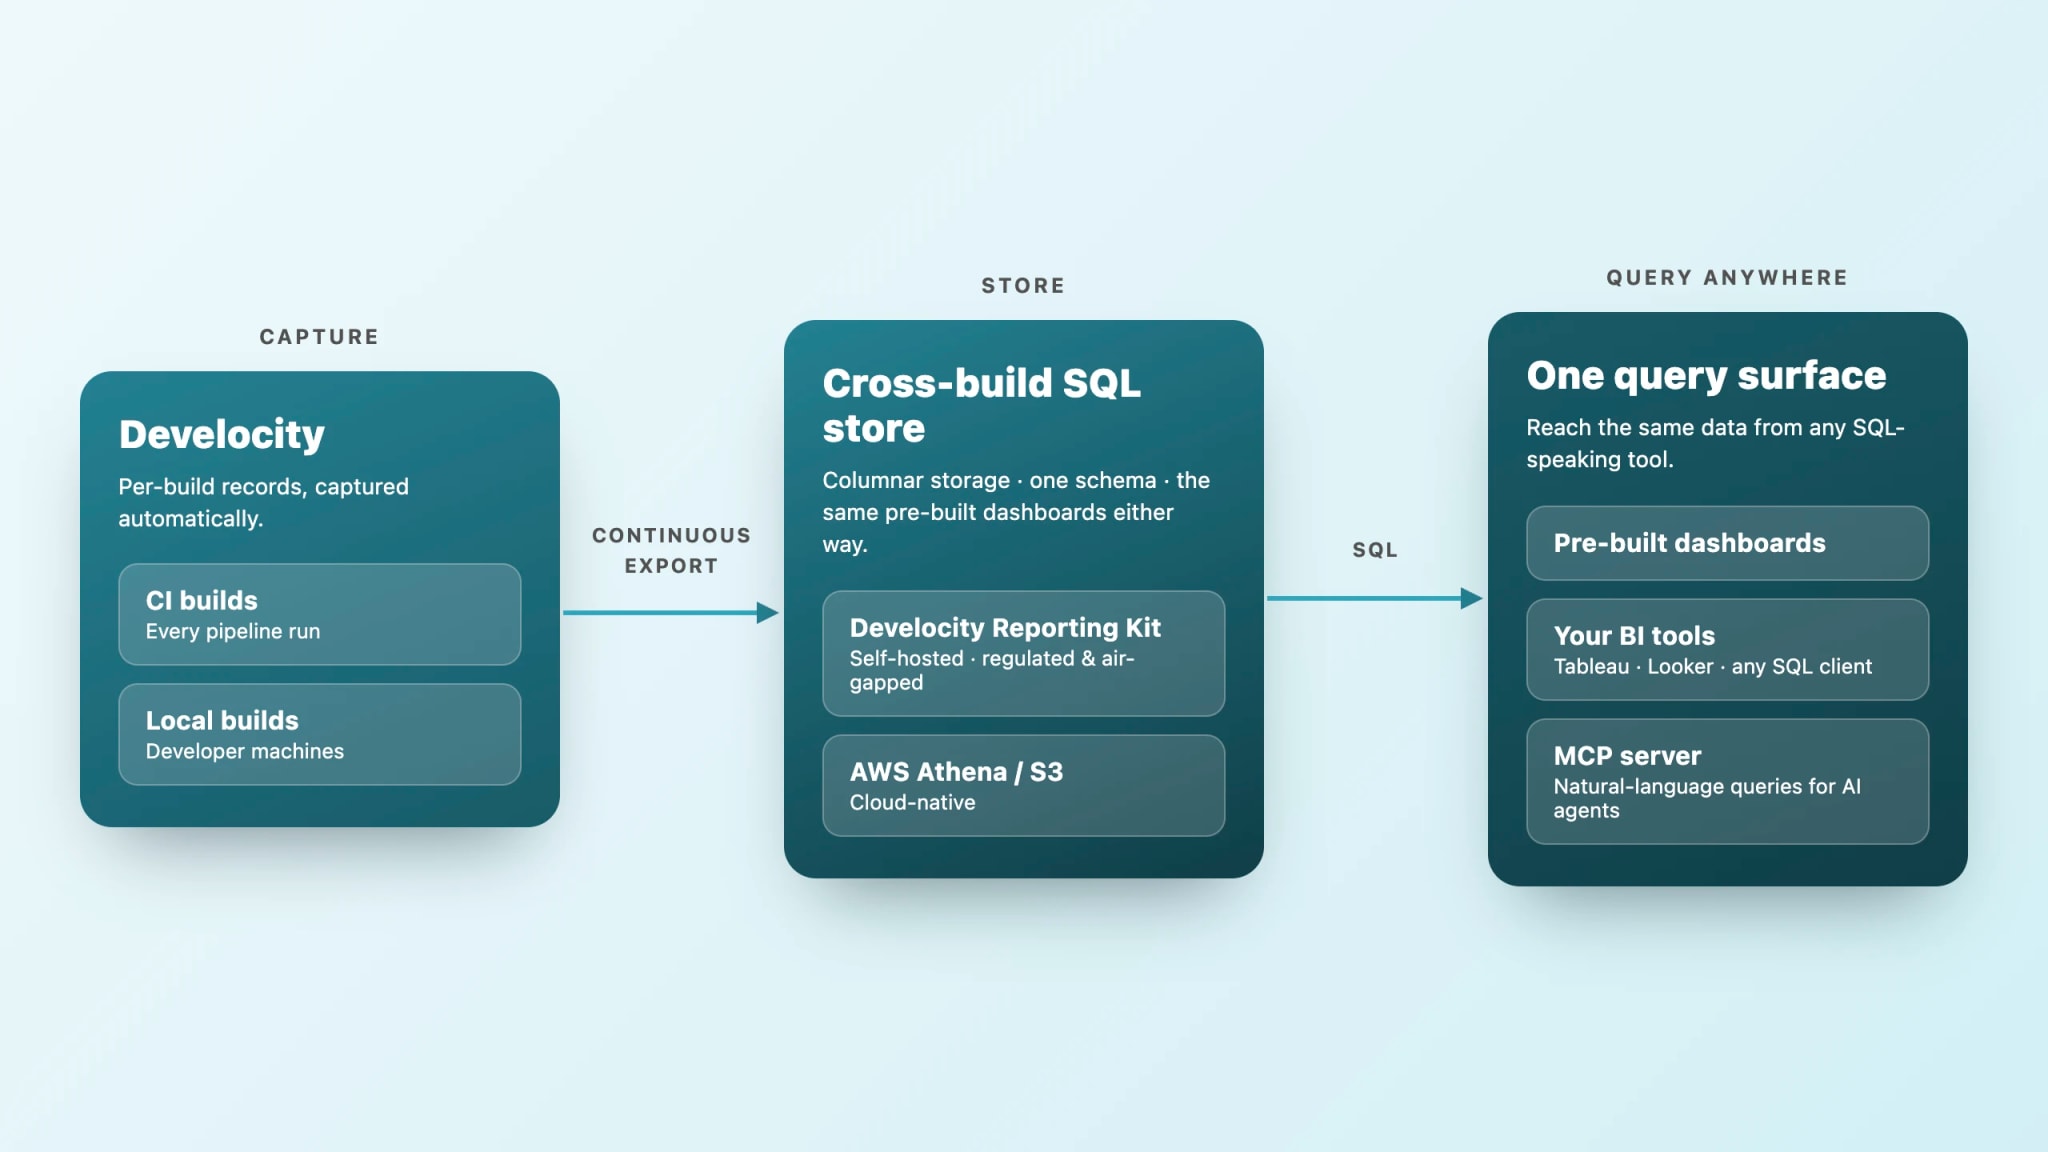2048x1152 pixels.
Task: Click the 'Every pipeline run' subtitle
Action: [233, 631]
